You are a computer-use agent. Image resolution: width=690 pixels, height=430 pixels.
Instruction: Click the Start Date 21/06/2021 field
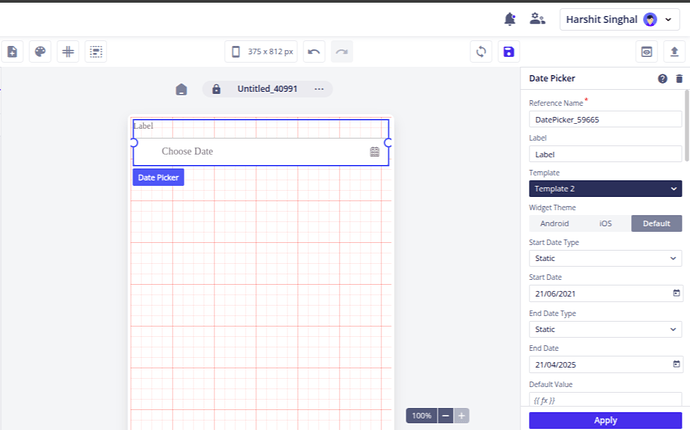[x=605, y=294]
